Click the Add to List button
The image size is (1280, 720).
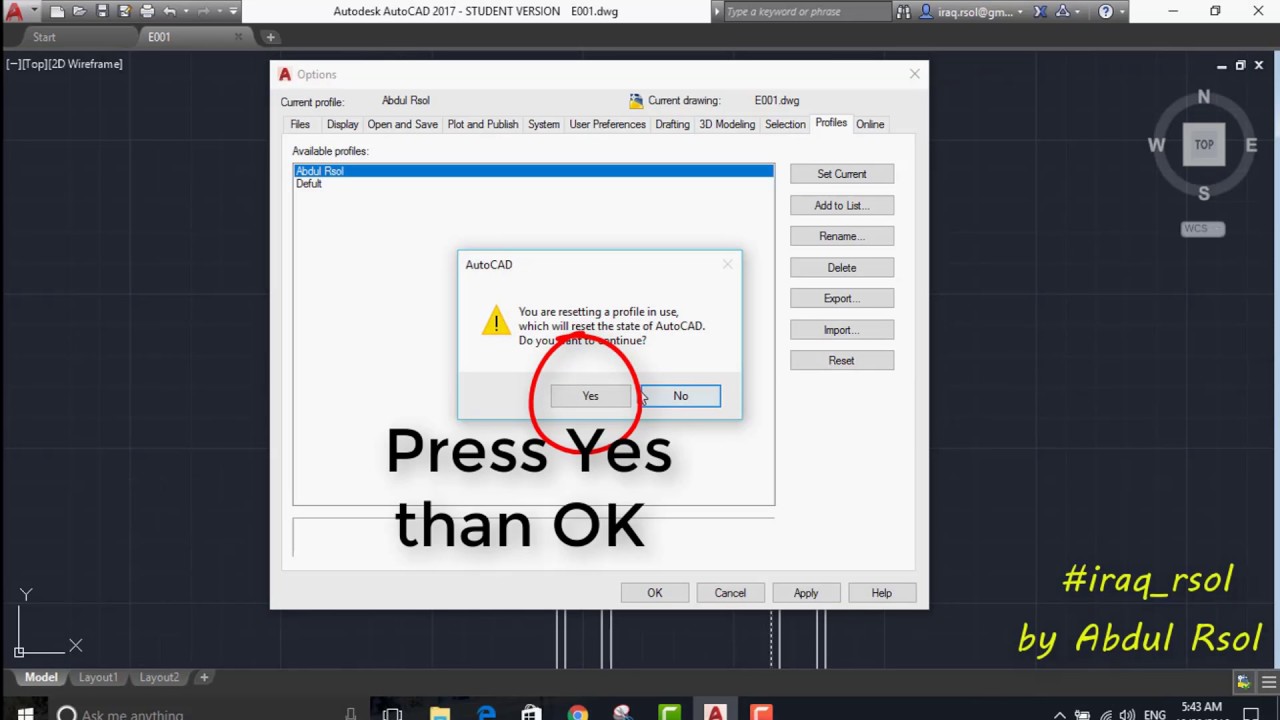click(842, 205)
